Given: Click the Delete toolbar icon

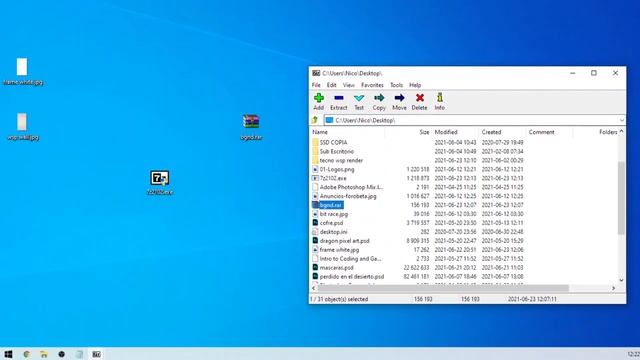Looking at the screenshot, I should [419, 102].
